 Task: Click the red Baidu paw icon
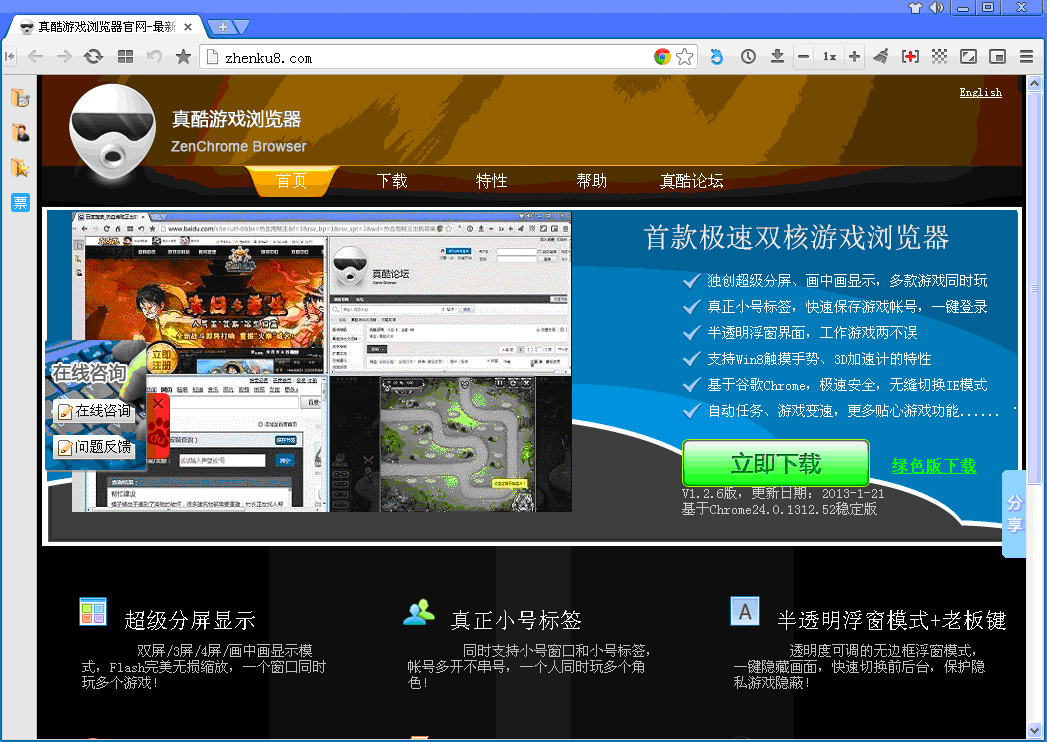click(158, 431)
